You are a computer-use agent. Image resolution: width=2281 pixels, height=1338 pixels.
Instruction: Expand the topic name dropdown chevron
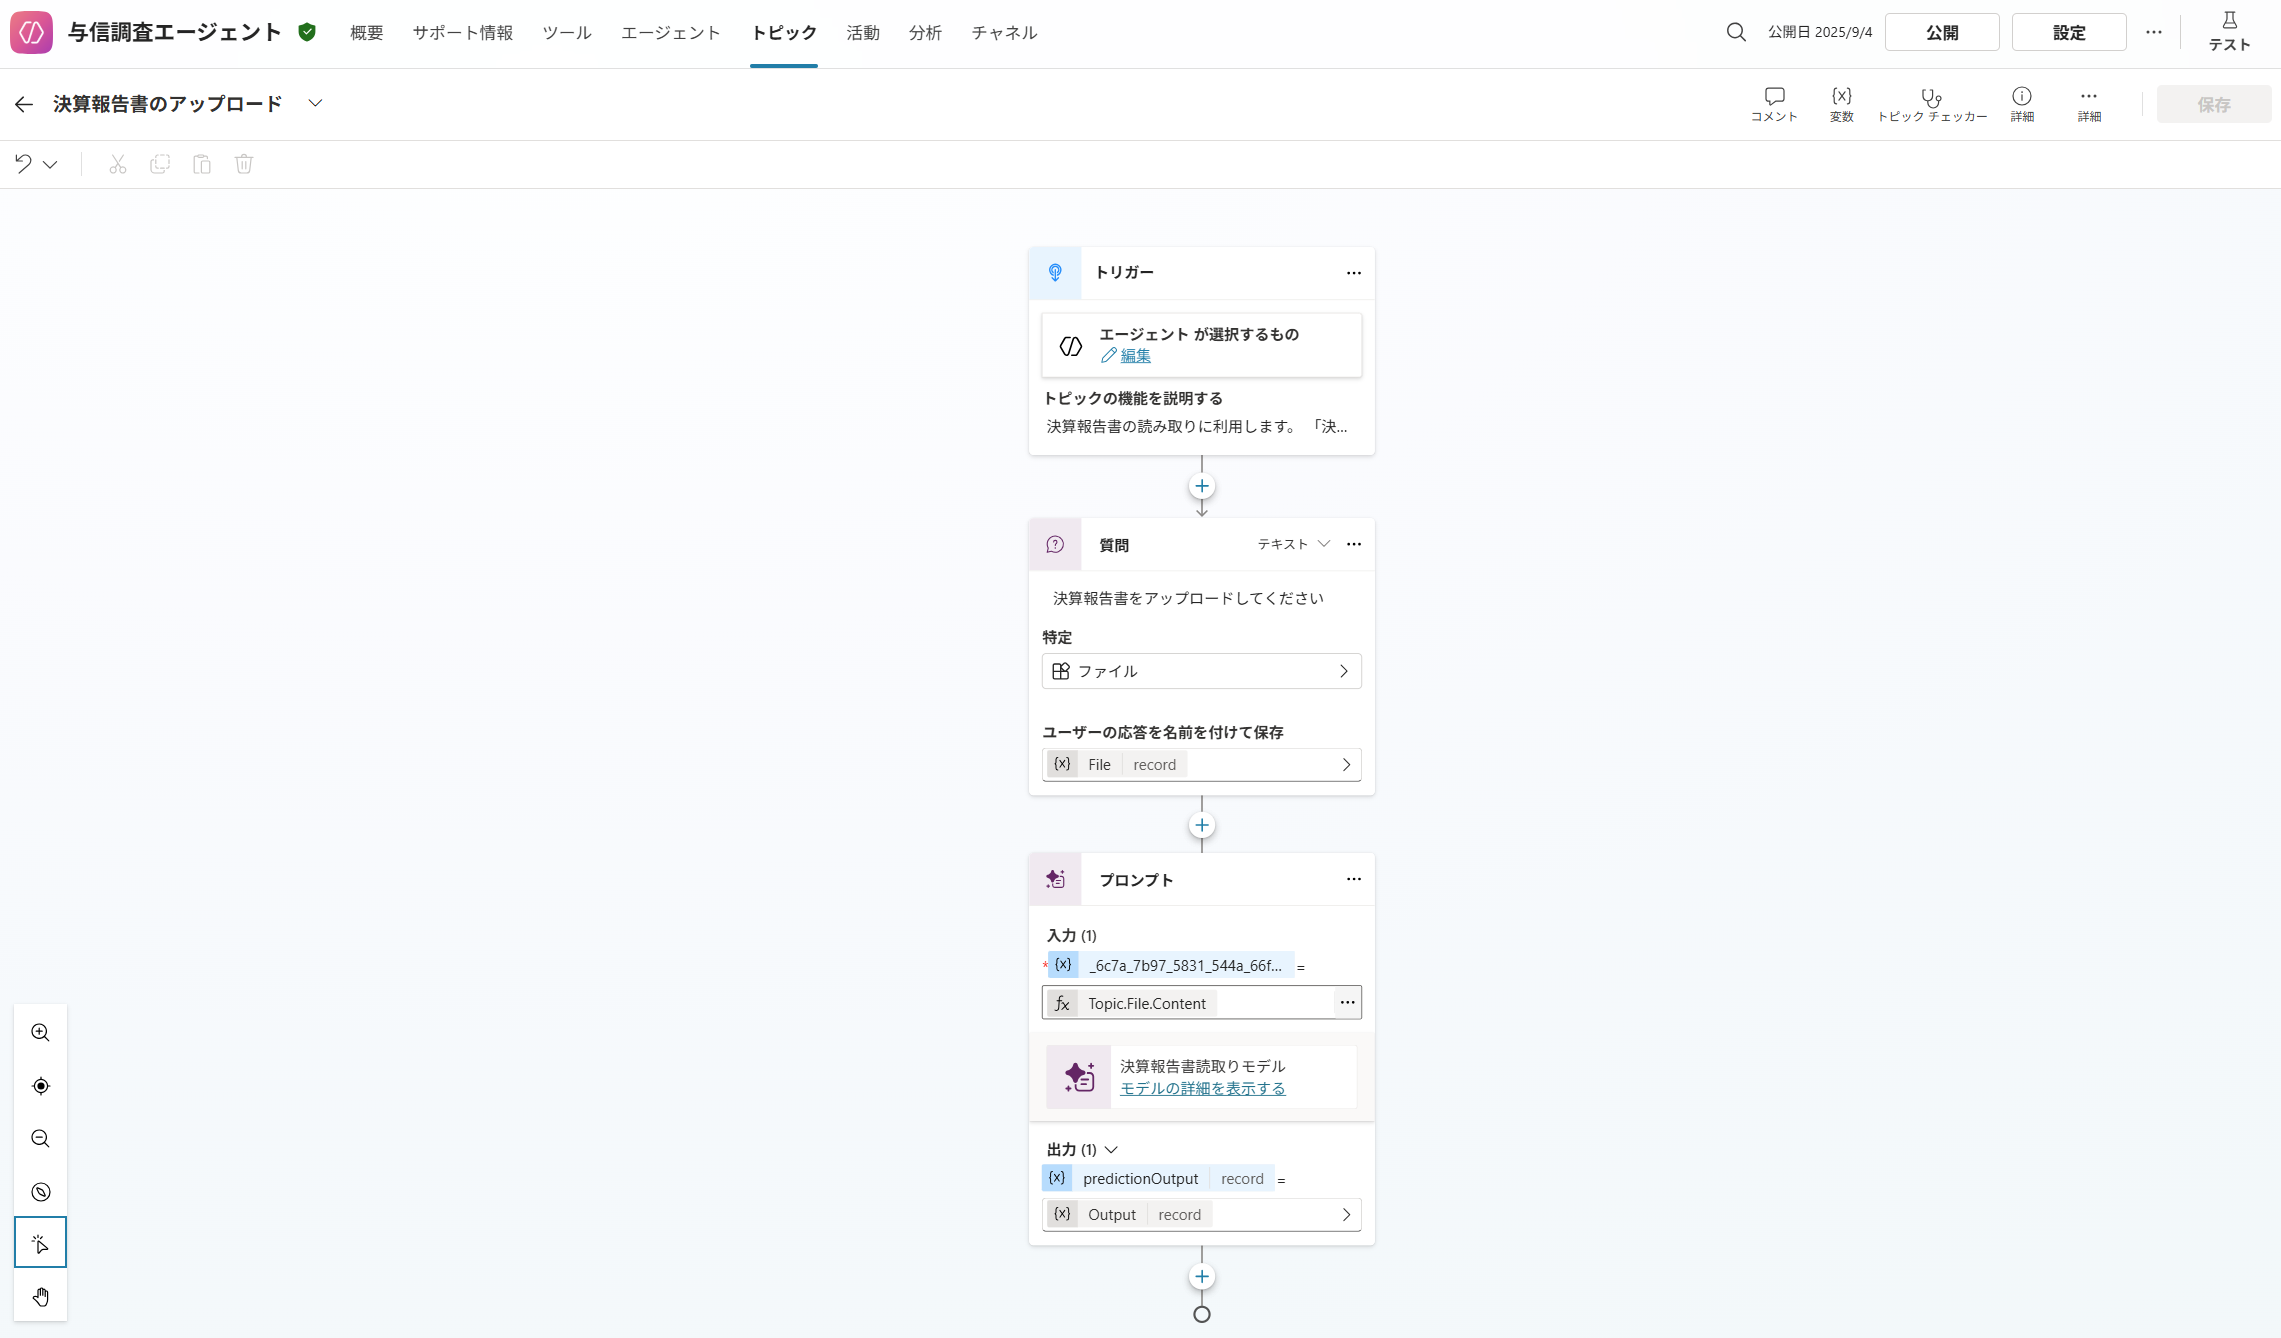point(315,103)
